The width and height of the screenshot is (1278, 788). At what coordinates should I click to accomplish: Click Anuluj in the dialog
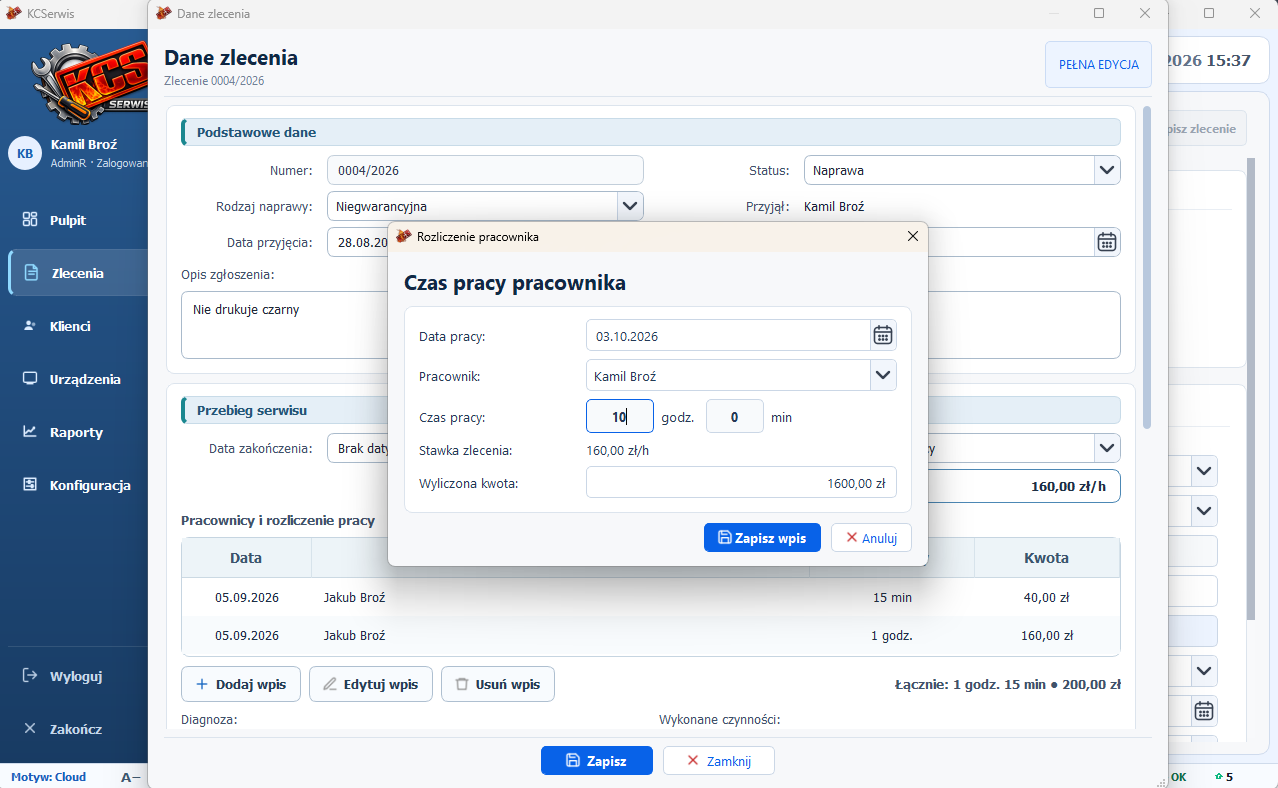pos(871,537)
